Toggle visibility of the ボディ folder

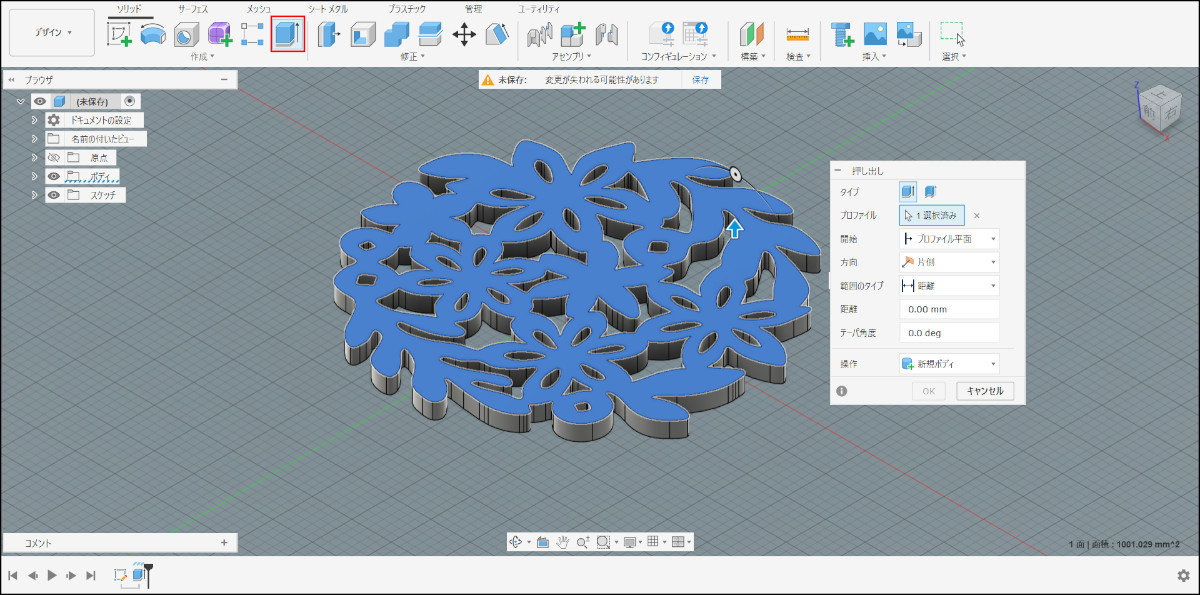54,176
